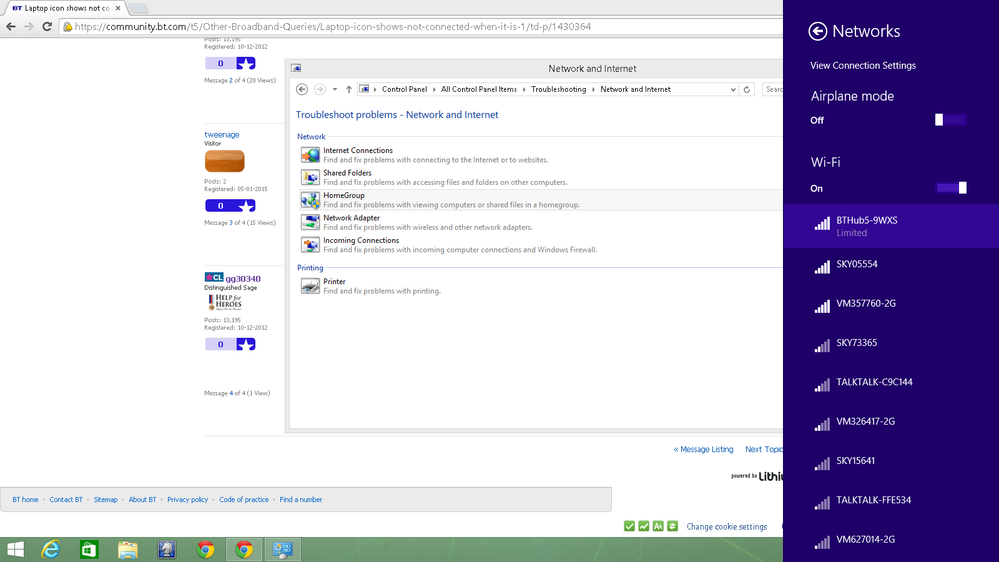Viewport: 999px width, 562px height.
Task: Click Control Panel search box
Action: pyautogui.click(x=773, y=89)
